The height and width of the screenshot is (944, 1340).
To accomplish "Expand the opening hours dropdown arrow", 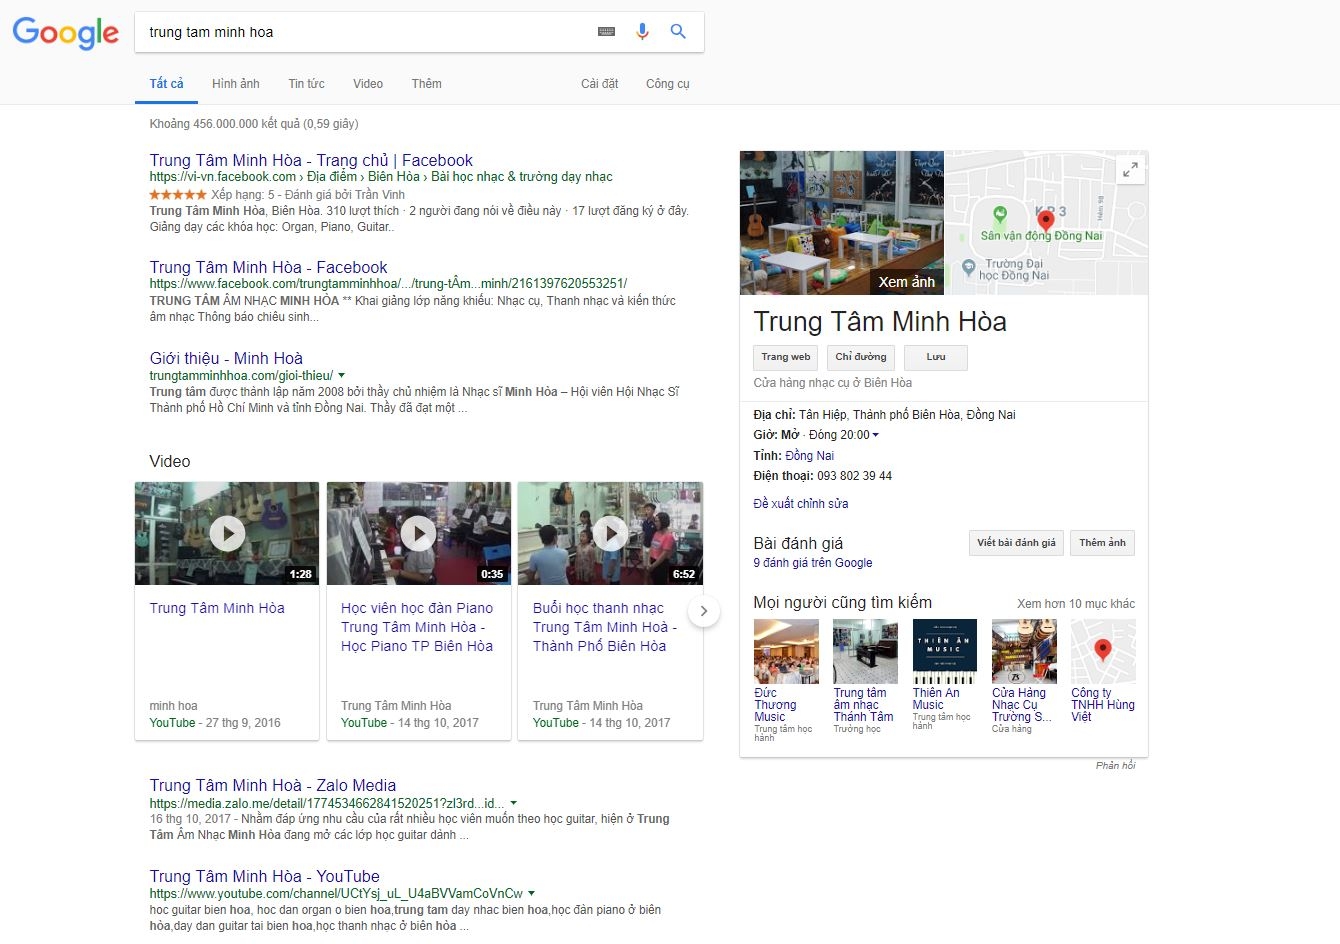I will click(x=876, y=435).
